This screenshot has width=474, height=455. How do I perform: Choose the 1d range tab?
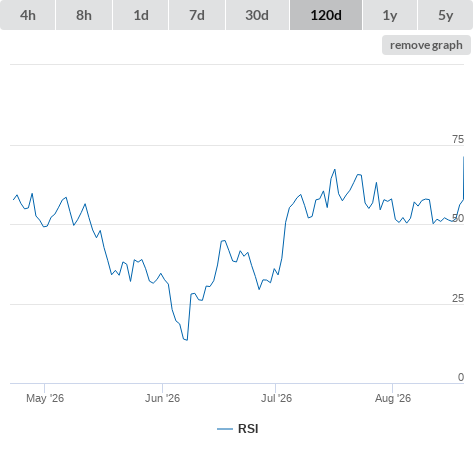pyautogui.click(x=141, y=15)
